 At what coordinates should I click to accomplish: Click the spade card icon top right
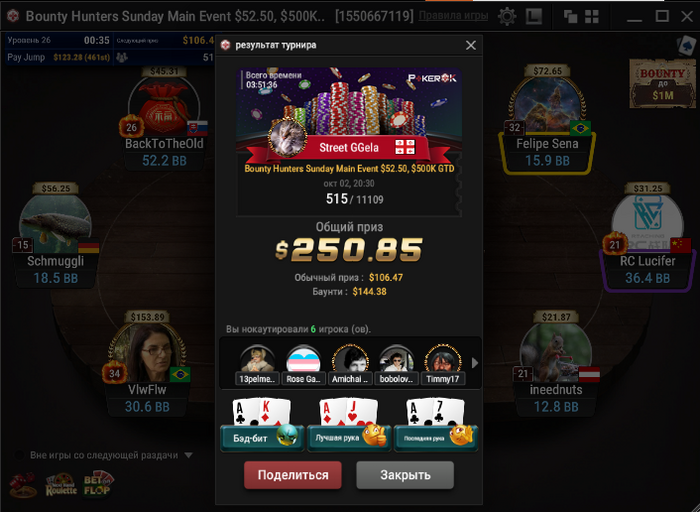(686, 46)
